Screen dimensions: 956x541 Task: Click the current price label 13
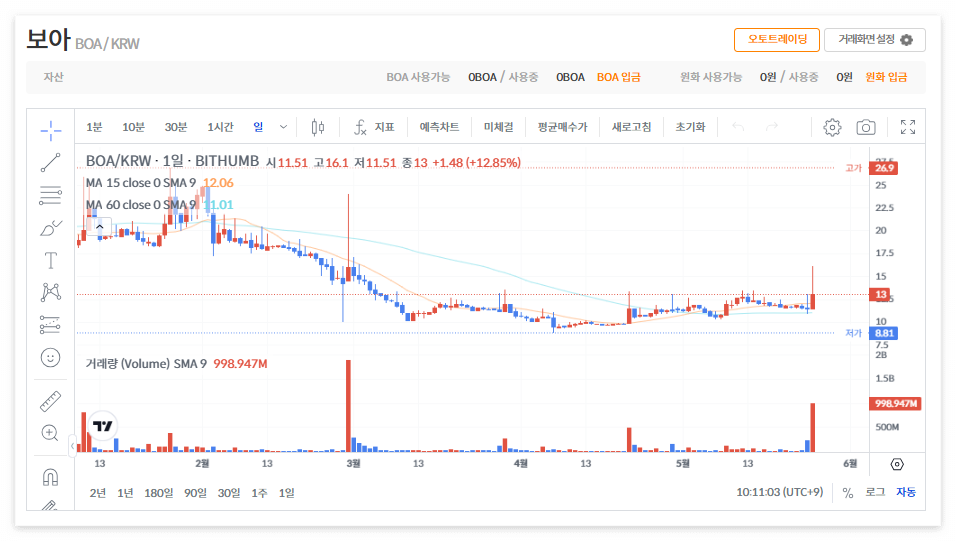tap(881, 295)
